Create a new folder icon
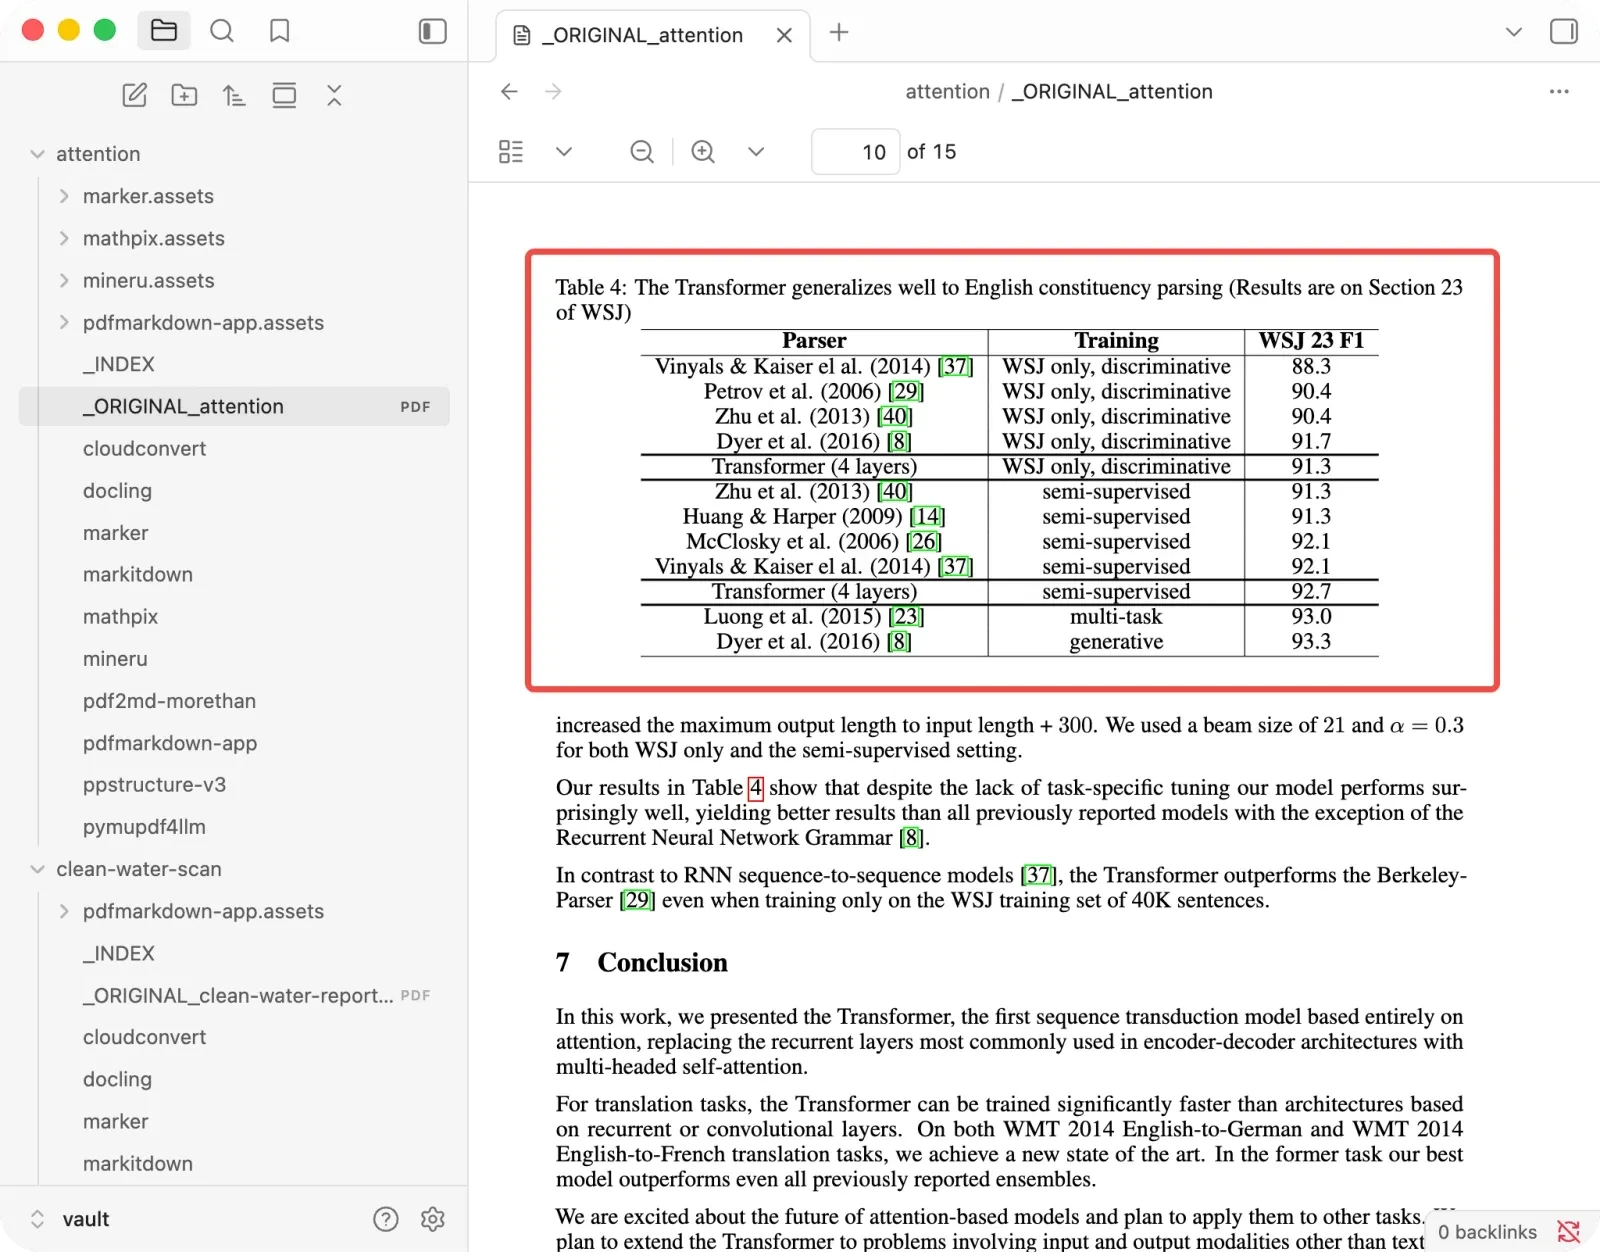Image resolution: width=1600 pixels, height=1252 pixels. [184, 95]
